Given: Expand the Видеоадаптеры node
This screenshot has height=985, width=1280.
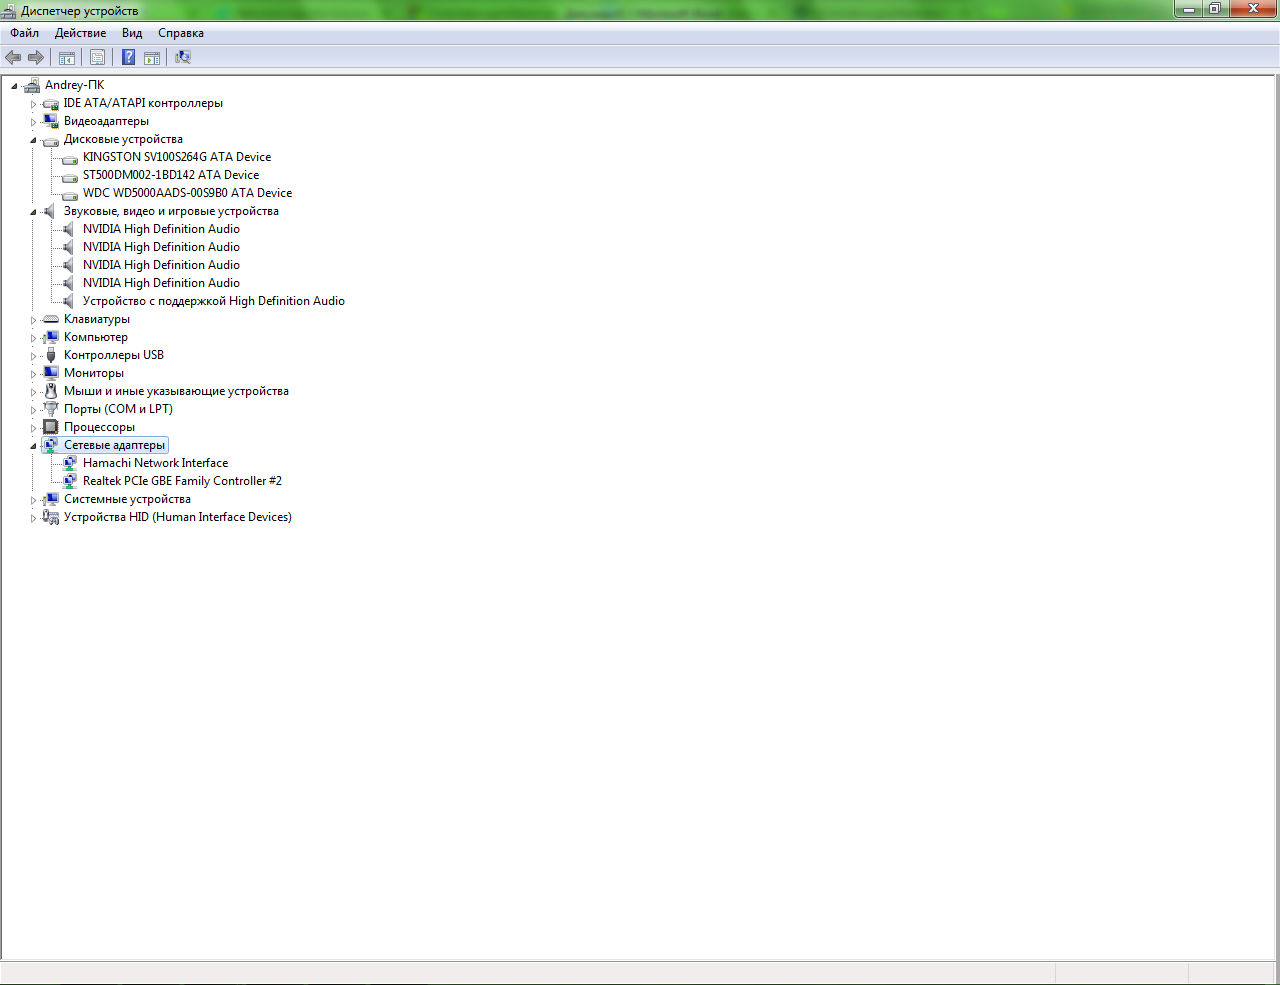Looking at the screenshot, I should (x=33, y=122).
